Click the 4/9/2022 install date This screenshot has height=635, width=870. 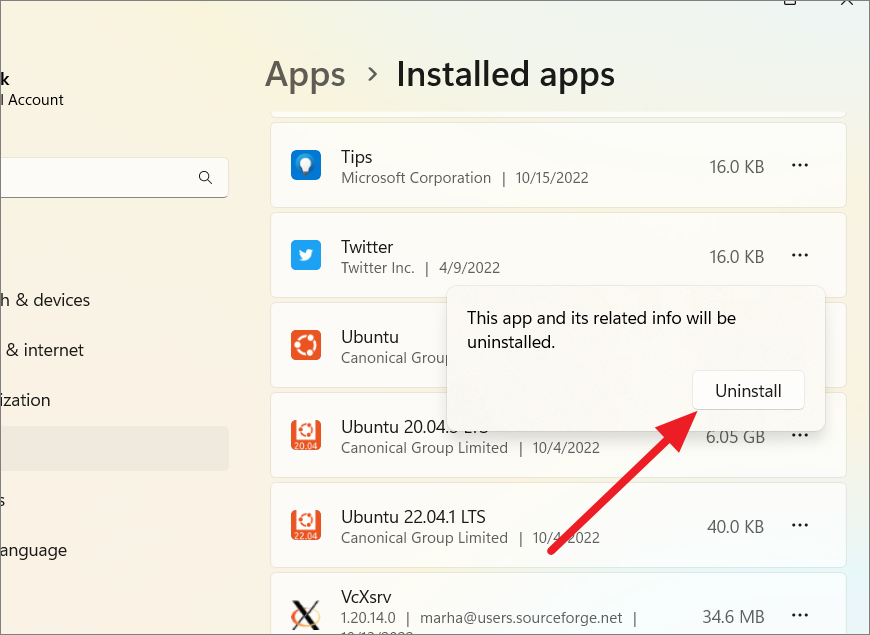pos(469,268)
